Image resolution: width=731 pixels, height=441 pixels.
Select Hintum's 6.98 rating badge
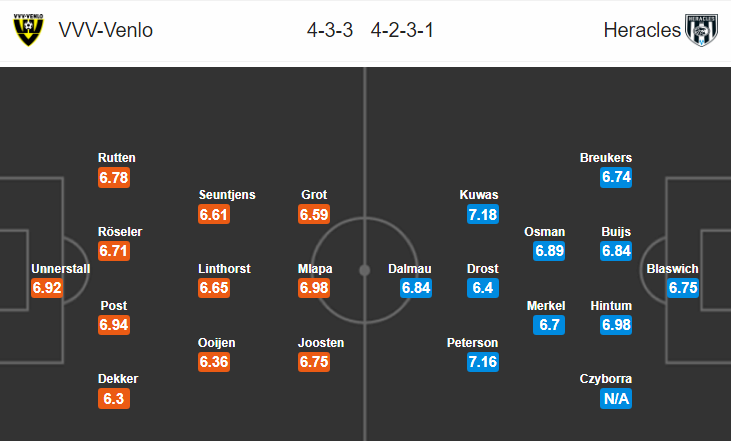616,324
